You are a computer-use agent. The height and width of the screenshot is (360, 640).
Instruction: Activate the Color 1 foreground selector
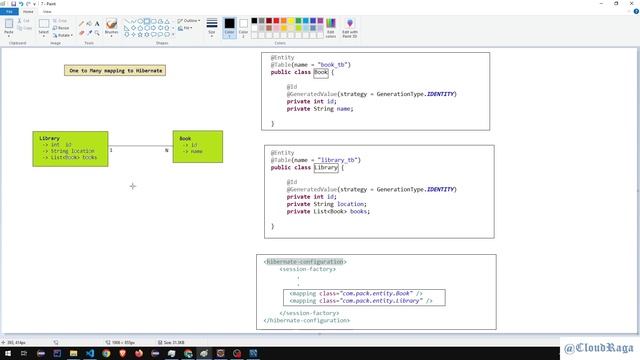coord(229,28)
